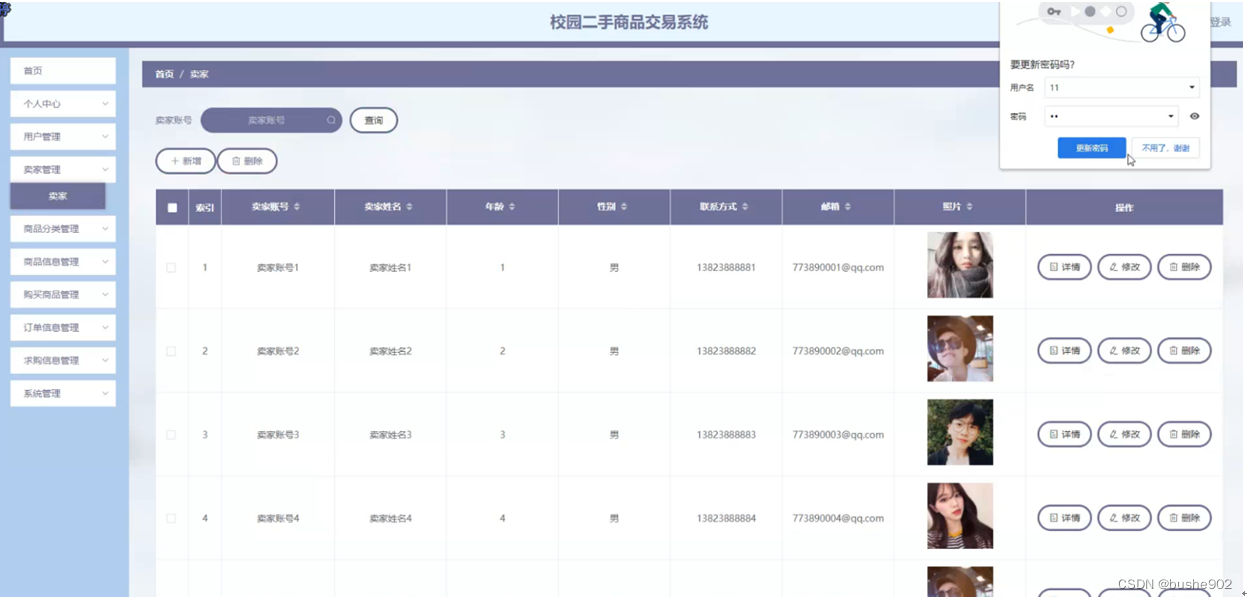
Task: Sort 邮箱 column using sort arrows
Action: tap(848, 207)
